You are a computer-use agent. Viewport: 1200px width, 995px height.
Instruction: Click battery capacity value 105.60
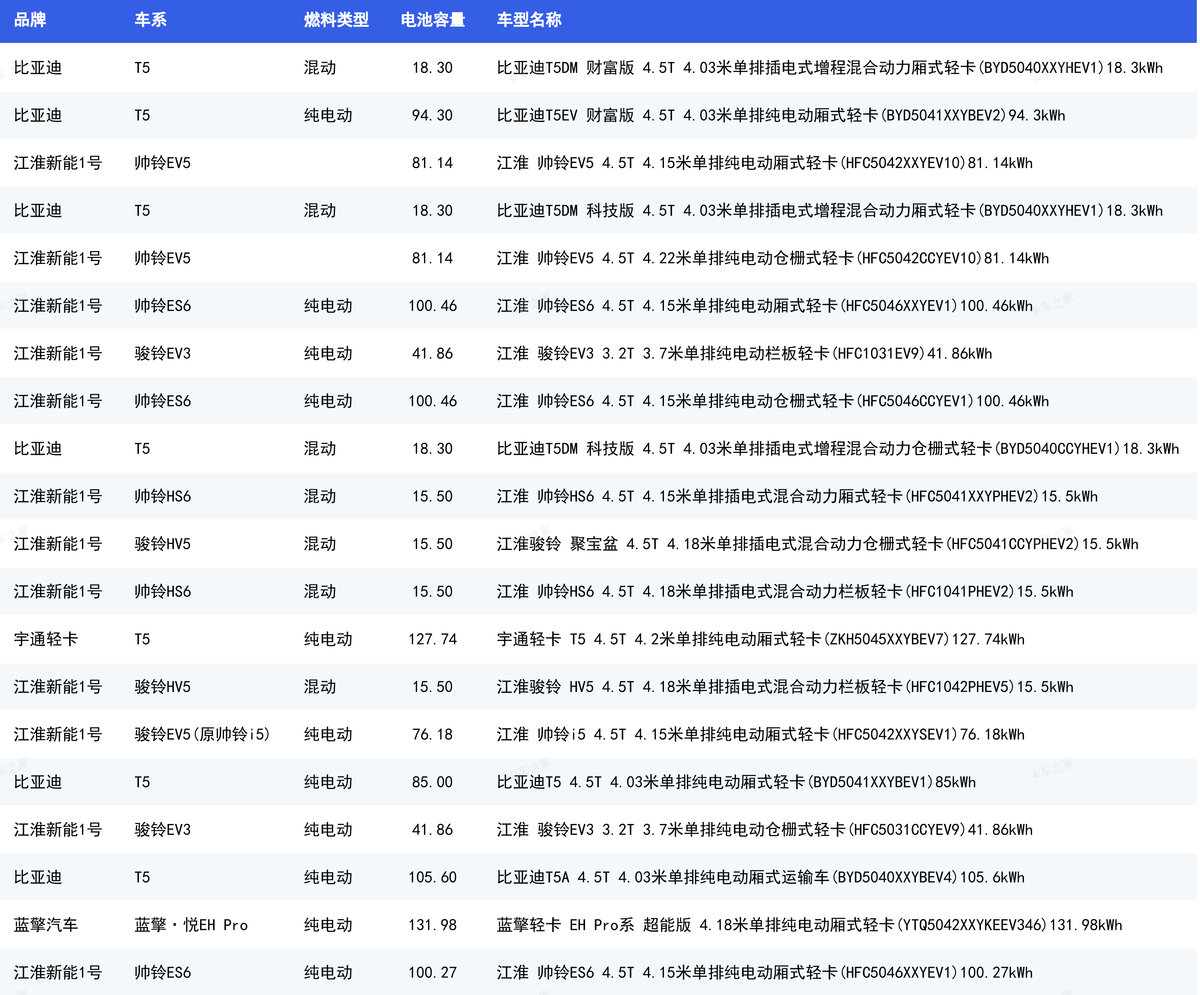click(x=433, y=877)
